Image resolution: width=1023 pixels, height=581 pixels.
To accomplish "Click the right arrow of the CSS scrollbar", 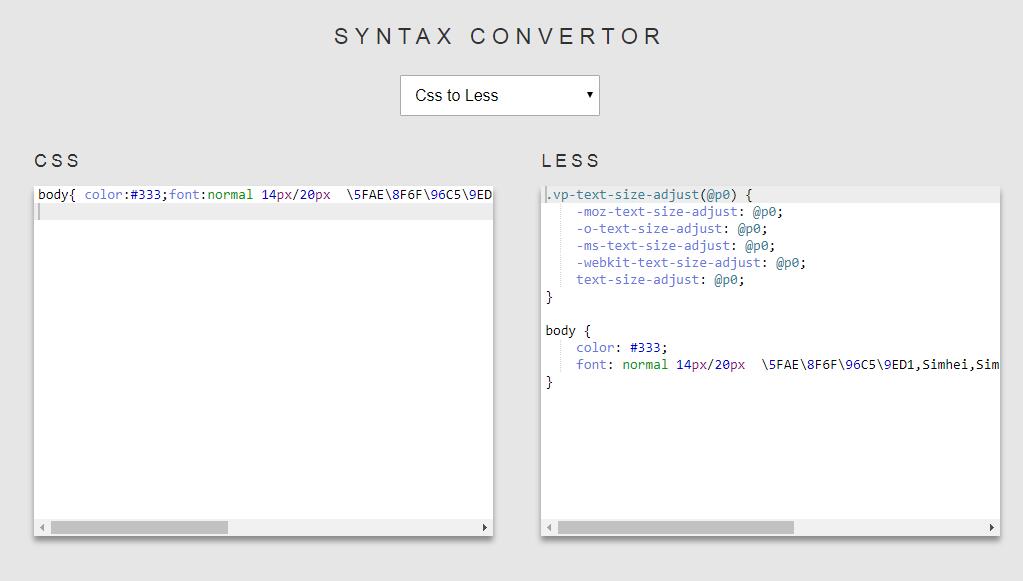I will pos(486,527).
